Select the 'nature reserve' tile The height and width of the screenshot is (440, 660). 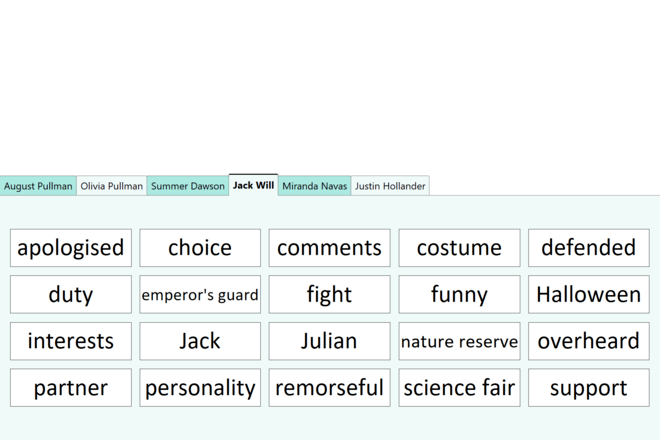coord(459,341)
